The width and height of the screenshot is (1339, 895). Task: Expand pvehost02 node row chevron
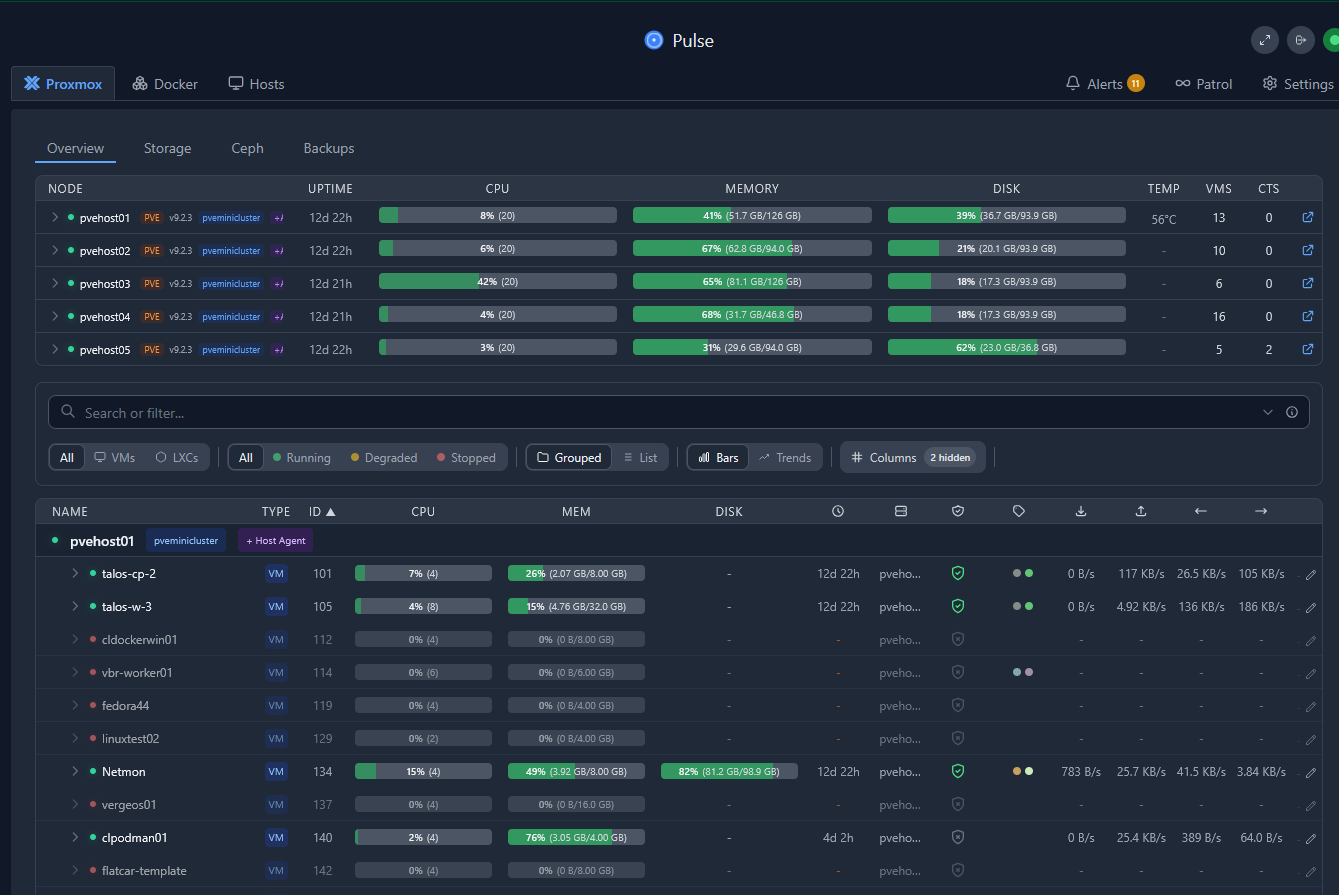pyautogui.click(x=55, y=250)
